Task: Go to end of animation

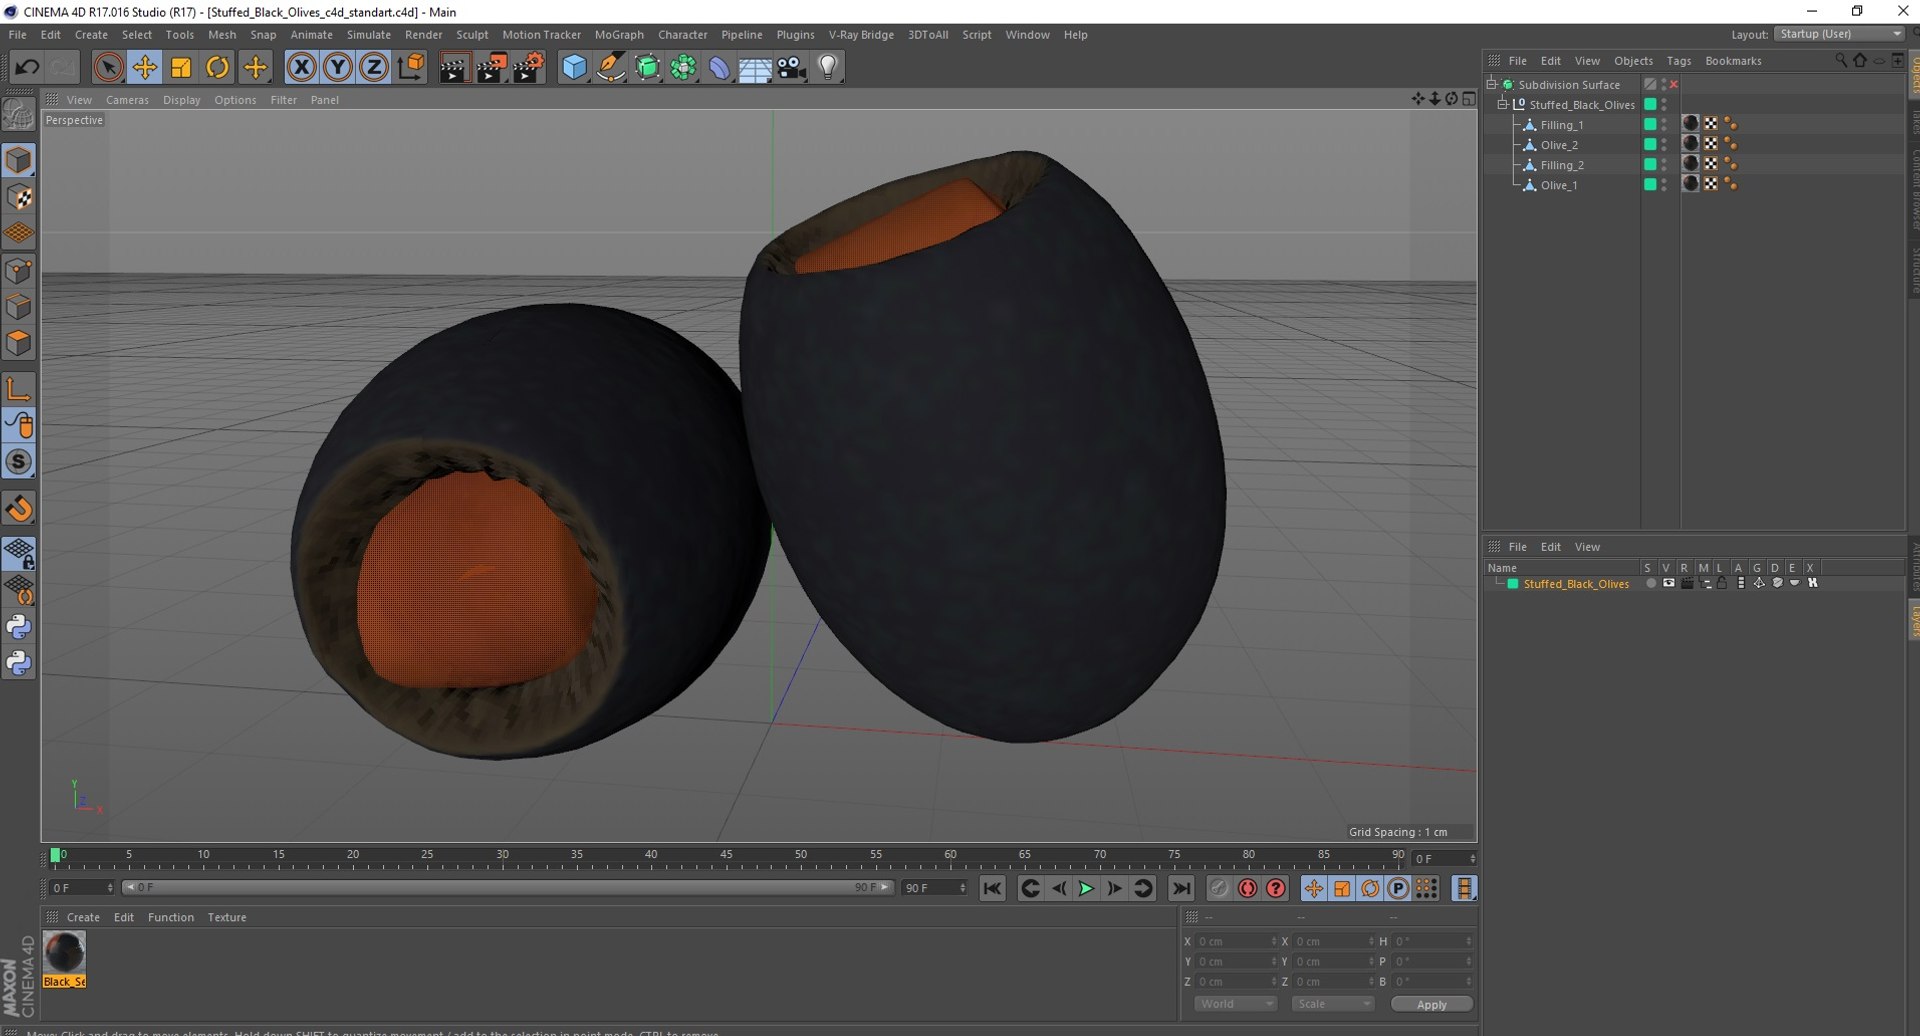Action: pos(1181,888)
